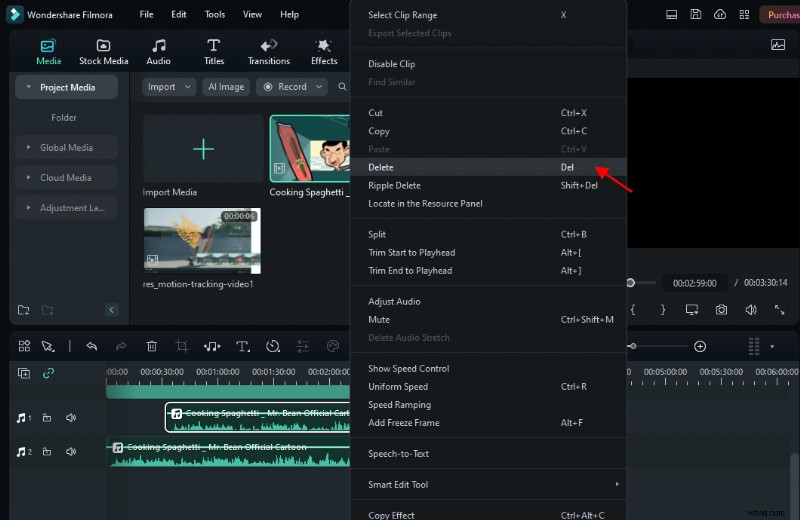The image size is (800, 520).
Task: Select res_motion-tracking-video1 thumbnail
Action: [202, 240]
